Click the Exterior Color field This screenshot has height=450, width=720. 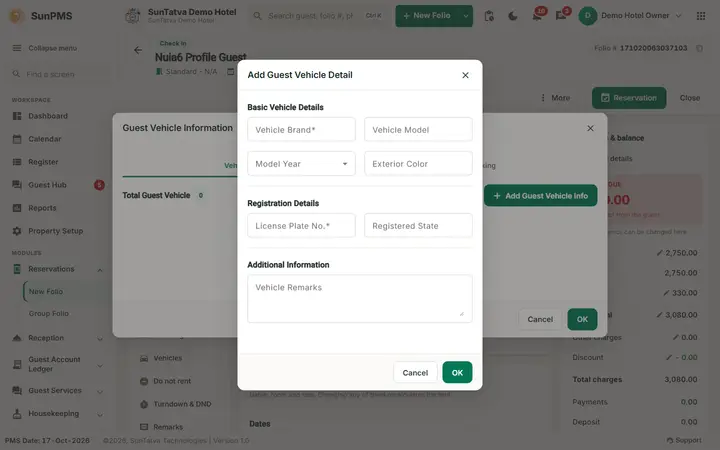[418, 163]
